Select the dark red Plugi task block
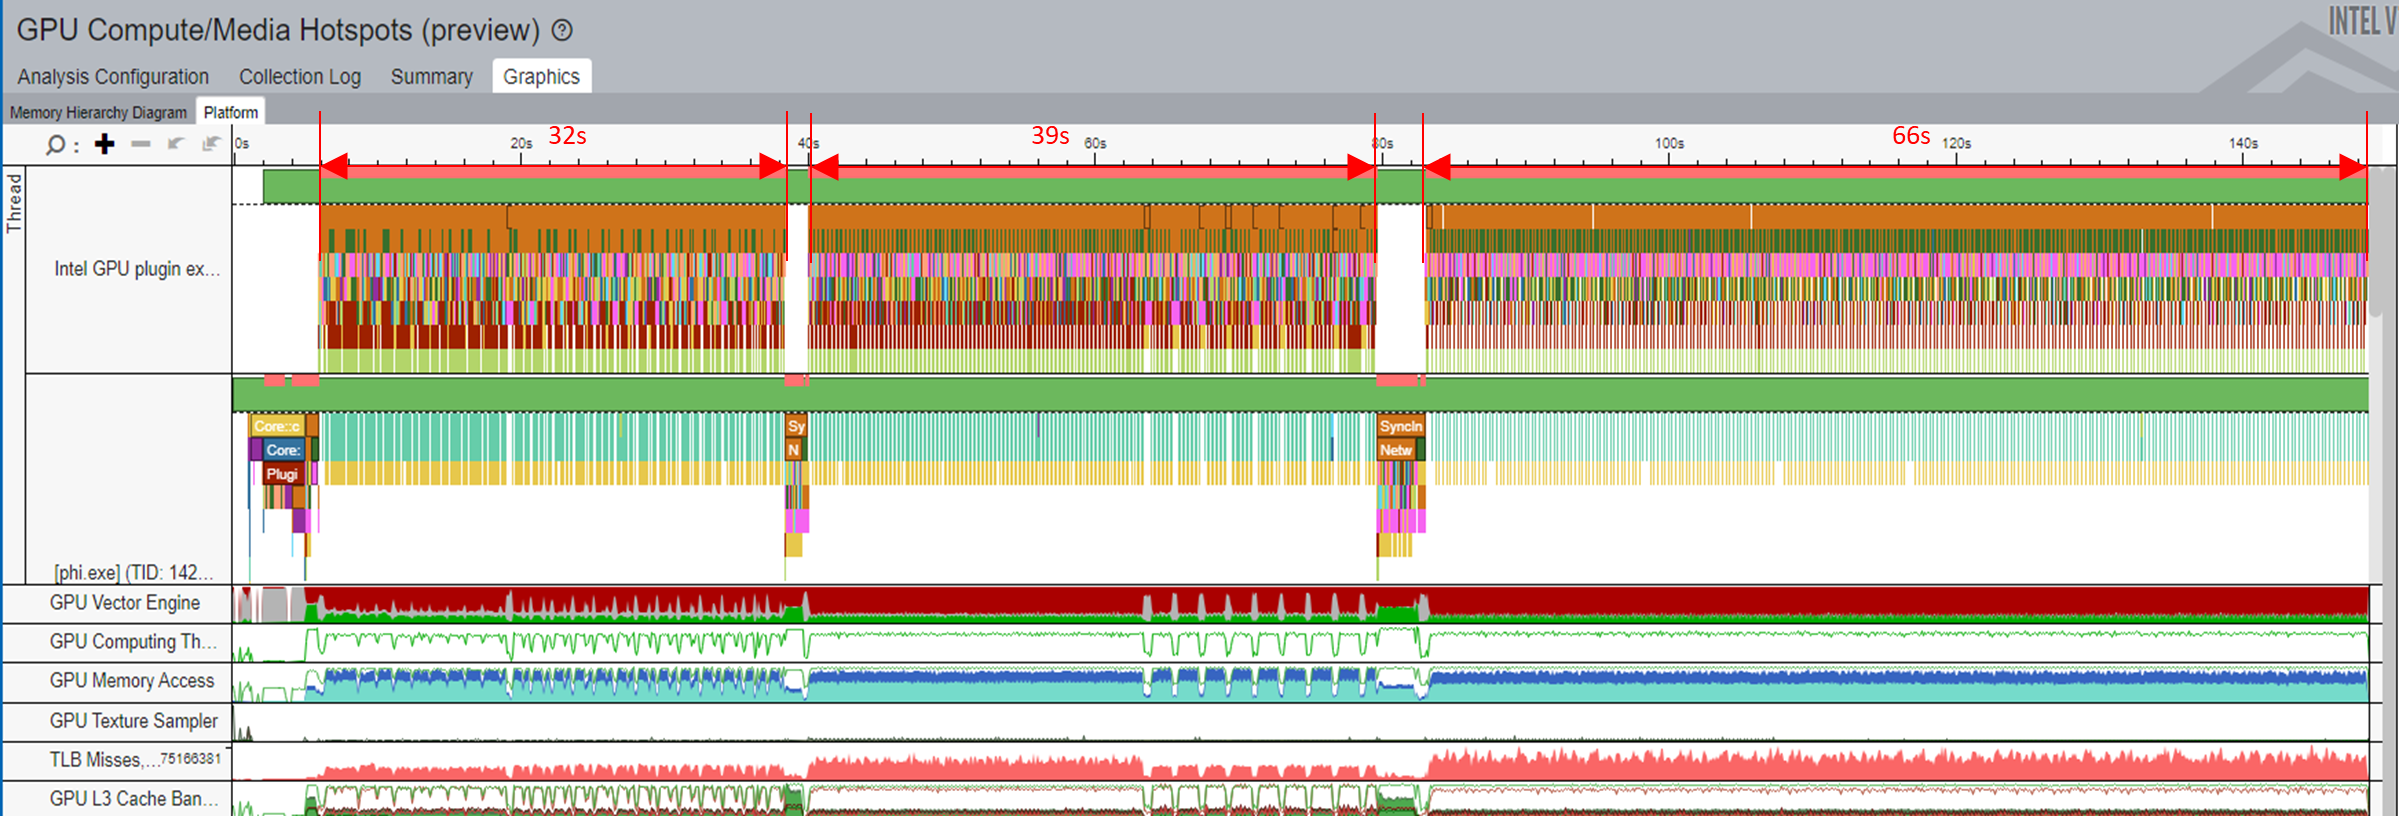The image size is (2399, 816). pos(282,474)
